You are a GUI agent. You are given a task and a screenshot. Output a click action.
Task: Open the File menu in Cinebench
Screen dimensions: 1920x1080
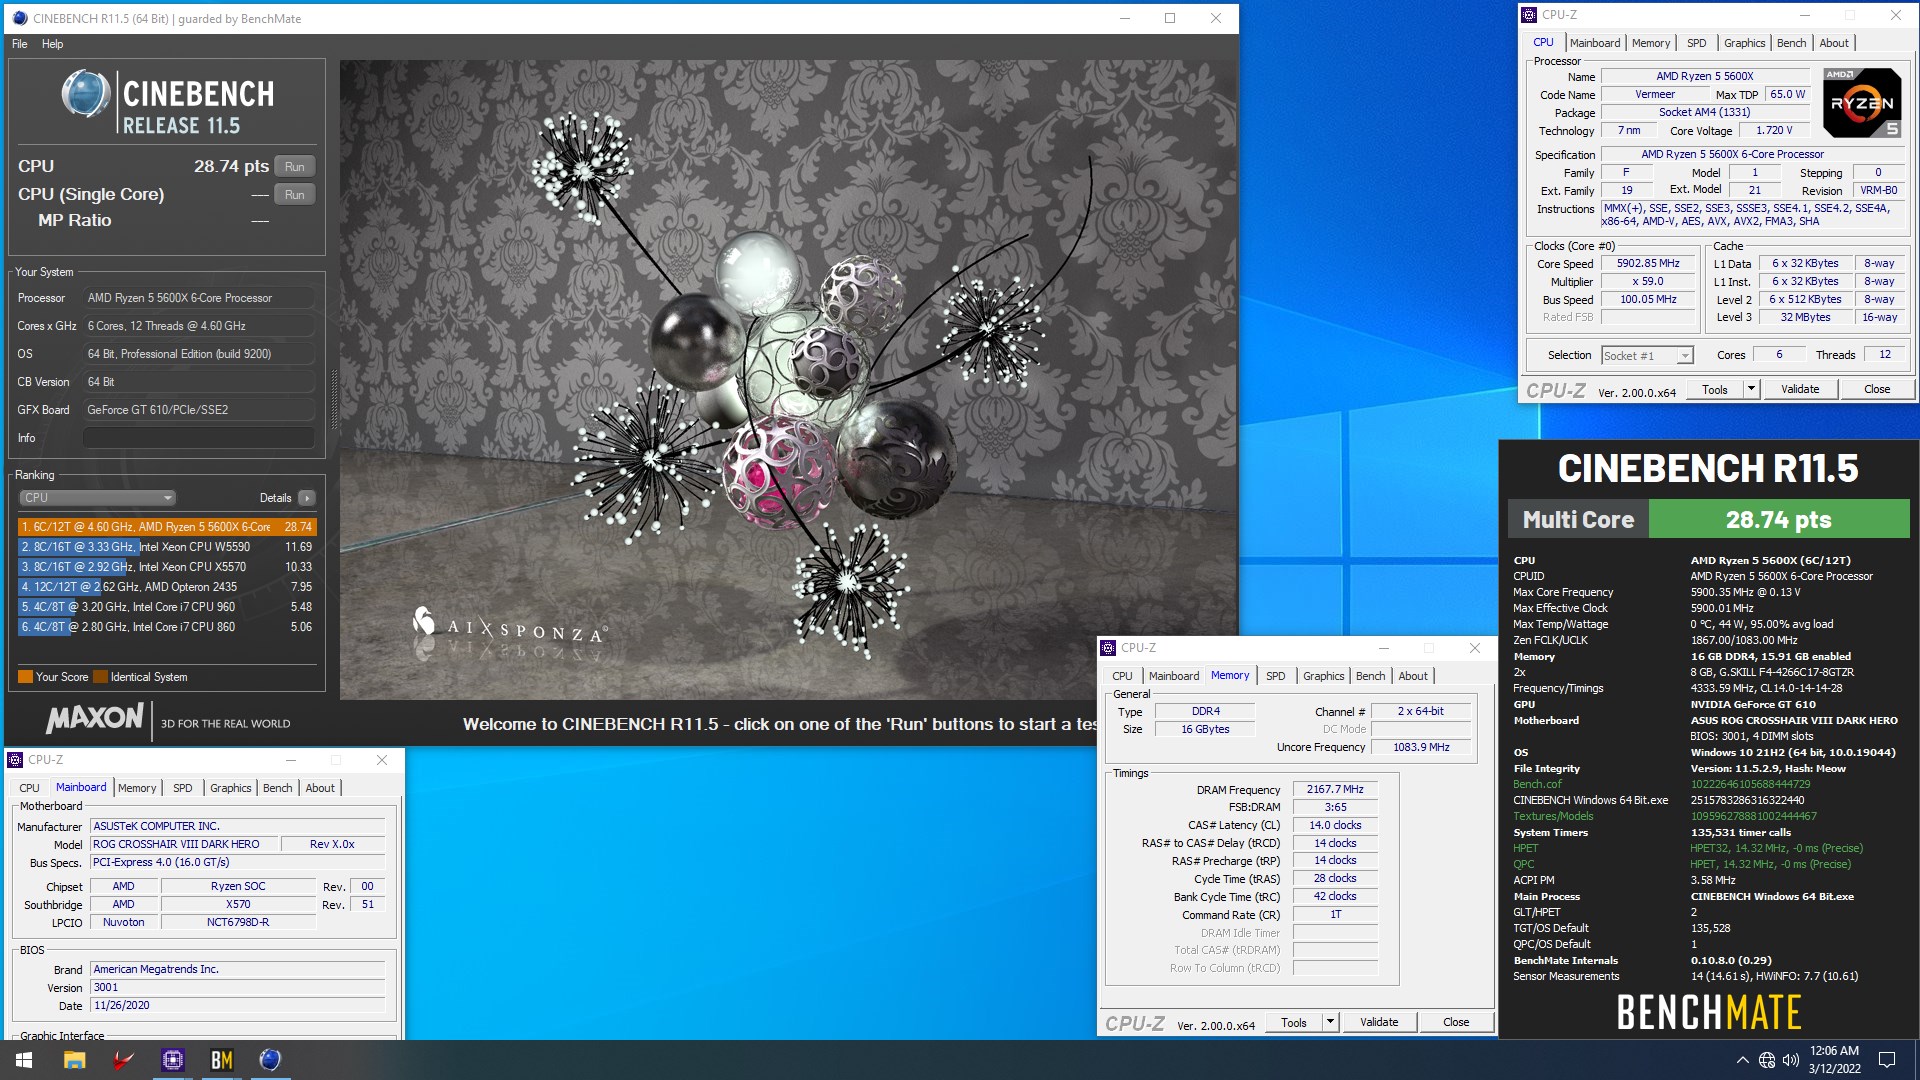(20, 44)
